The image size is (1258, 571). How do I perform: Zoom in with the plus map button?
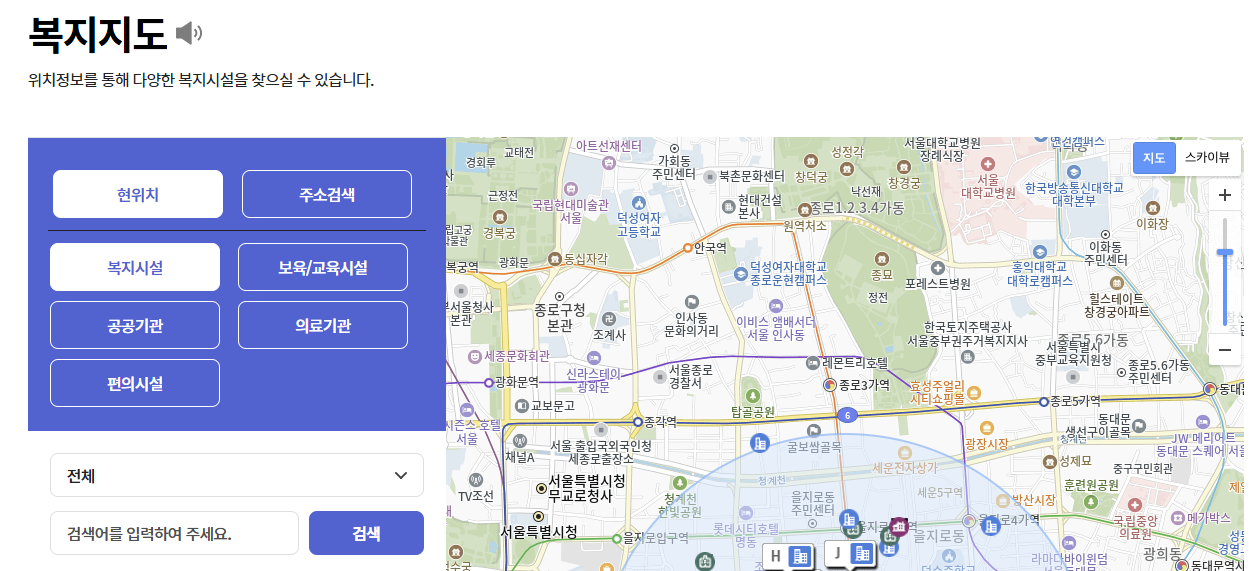pos(1224,196)
